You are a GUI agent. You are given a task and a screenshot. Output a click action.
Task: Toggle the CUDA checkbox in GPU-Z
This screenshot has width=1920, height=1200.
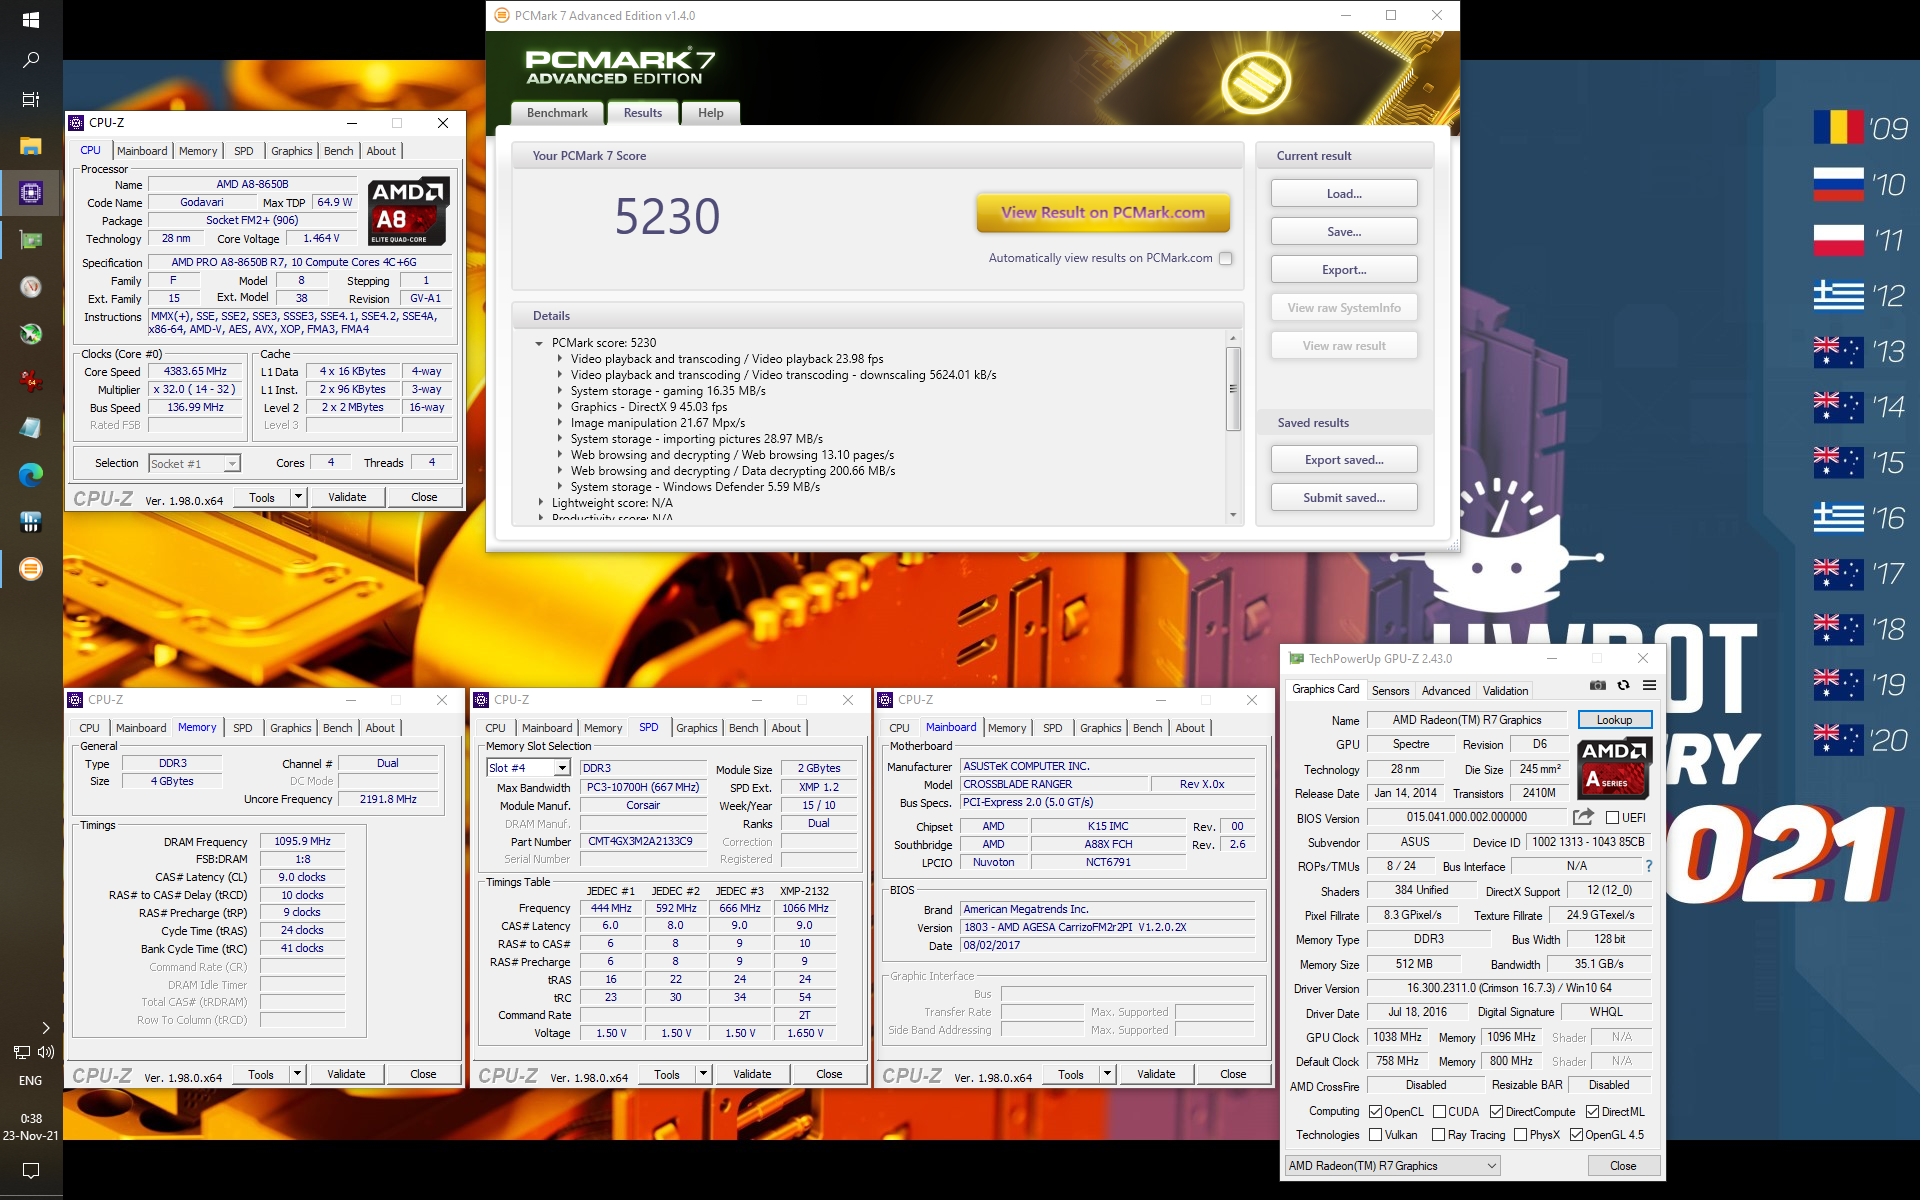(x=1439, y=1112)
